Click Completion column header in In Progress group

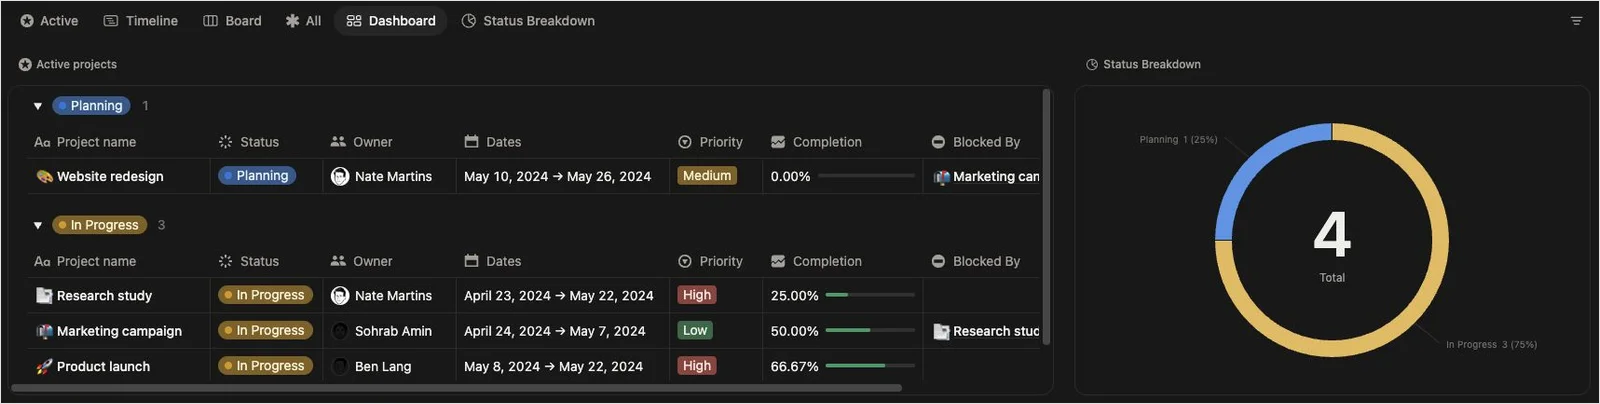[816, 261]
